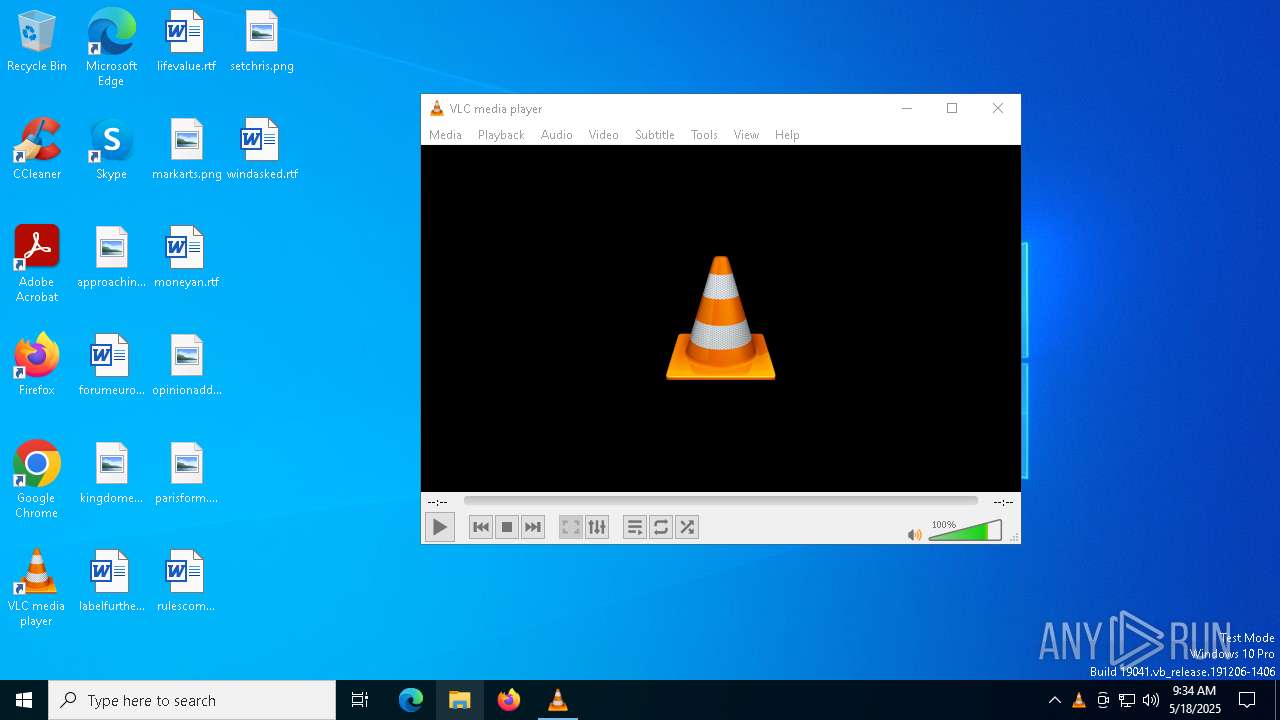Select Firefox desktop shortcut
This screenshot has height=720, width=1280.
[x=37, y=366]
